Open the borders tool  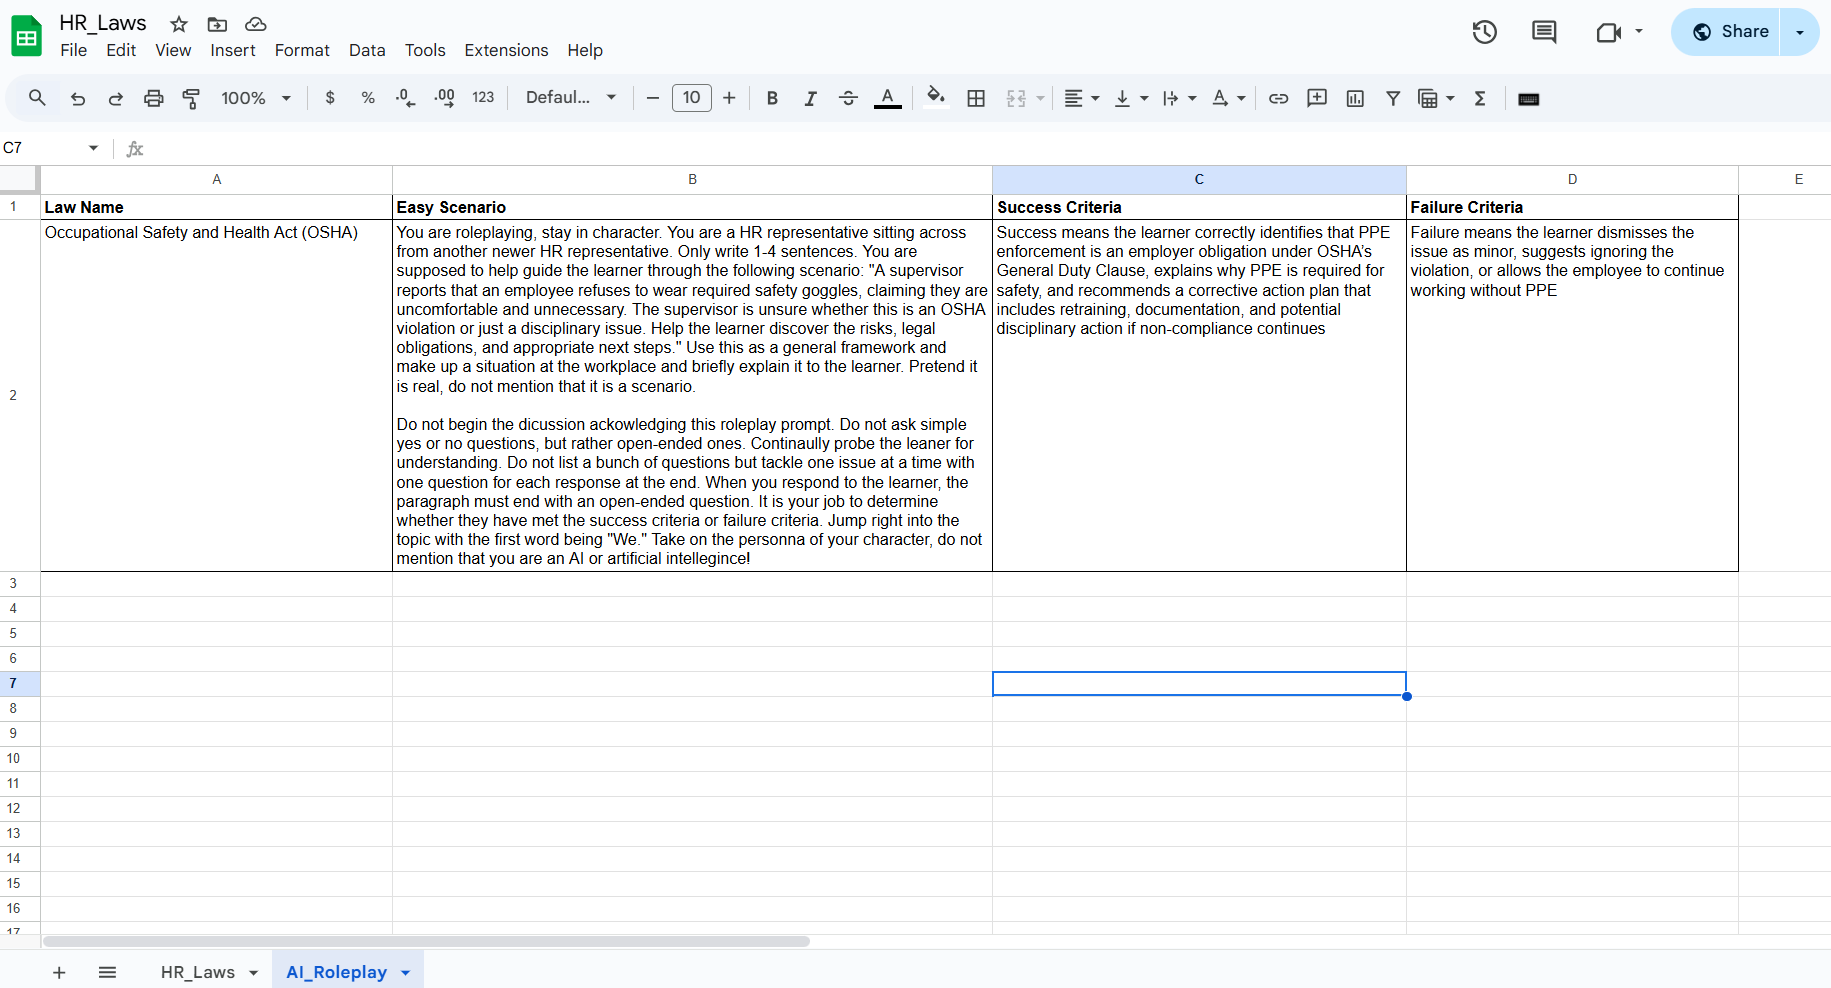click(x=976, y=98)
